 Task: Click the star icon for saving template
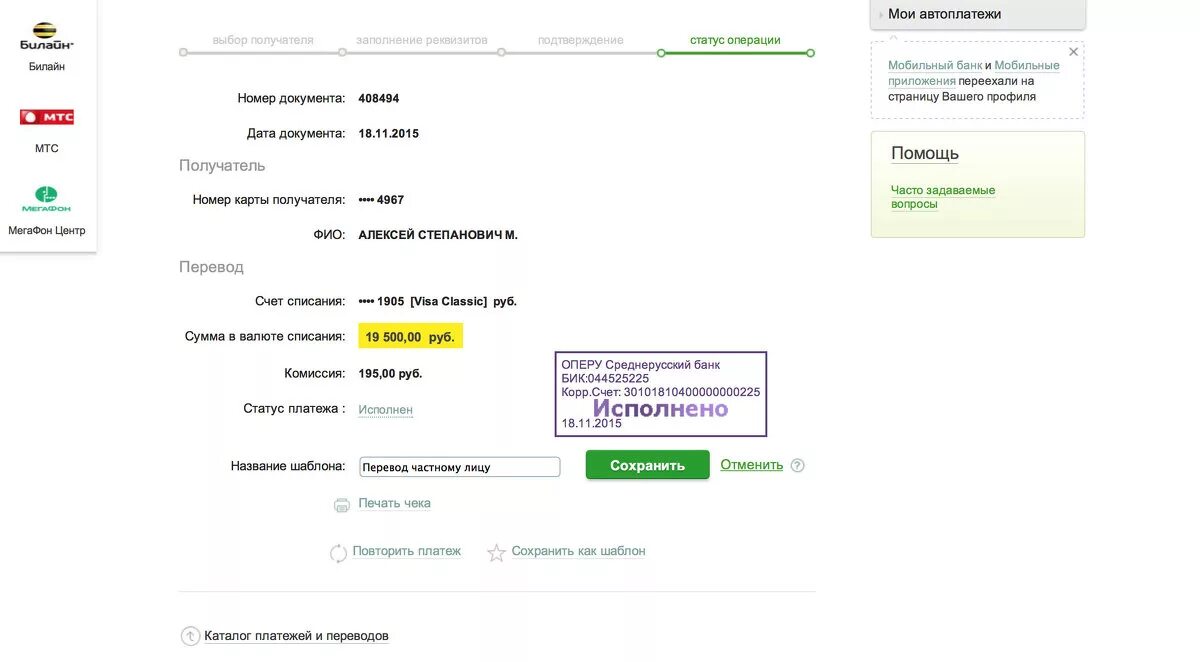point(496,552)
